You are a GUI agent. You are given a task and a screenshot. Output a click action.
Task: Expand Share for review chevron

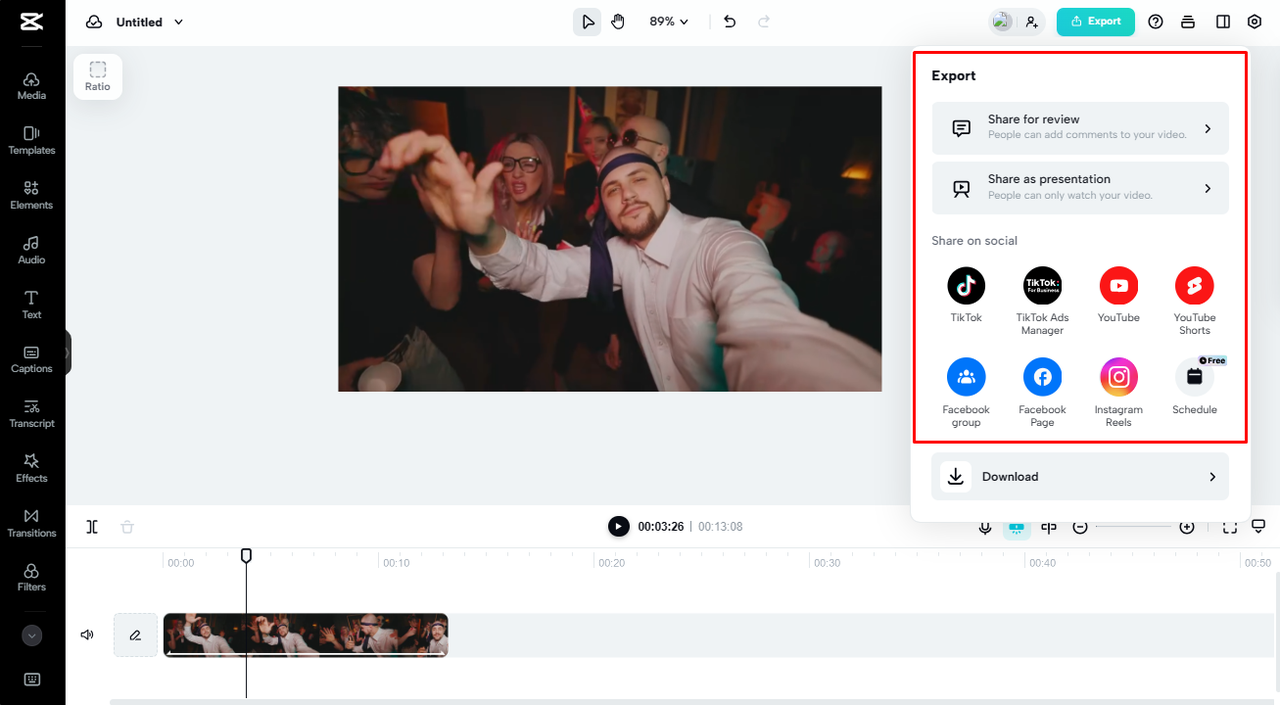(1208, 129)
